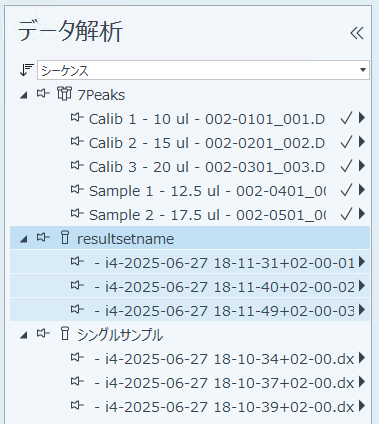Toggle checkmark on Calib 2 - 15 ul row
Screen dimensions: 379x424
pos(346,142)
